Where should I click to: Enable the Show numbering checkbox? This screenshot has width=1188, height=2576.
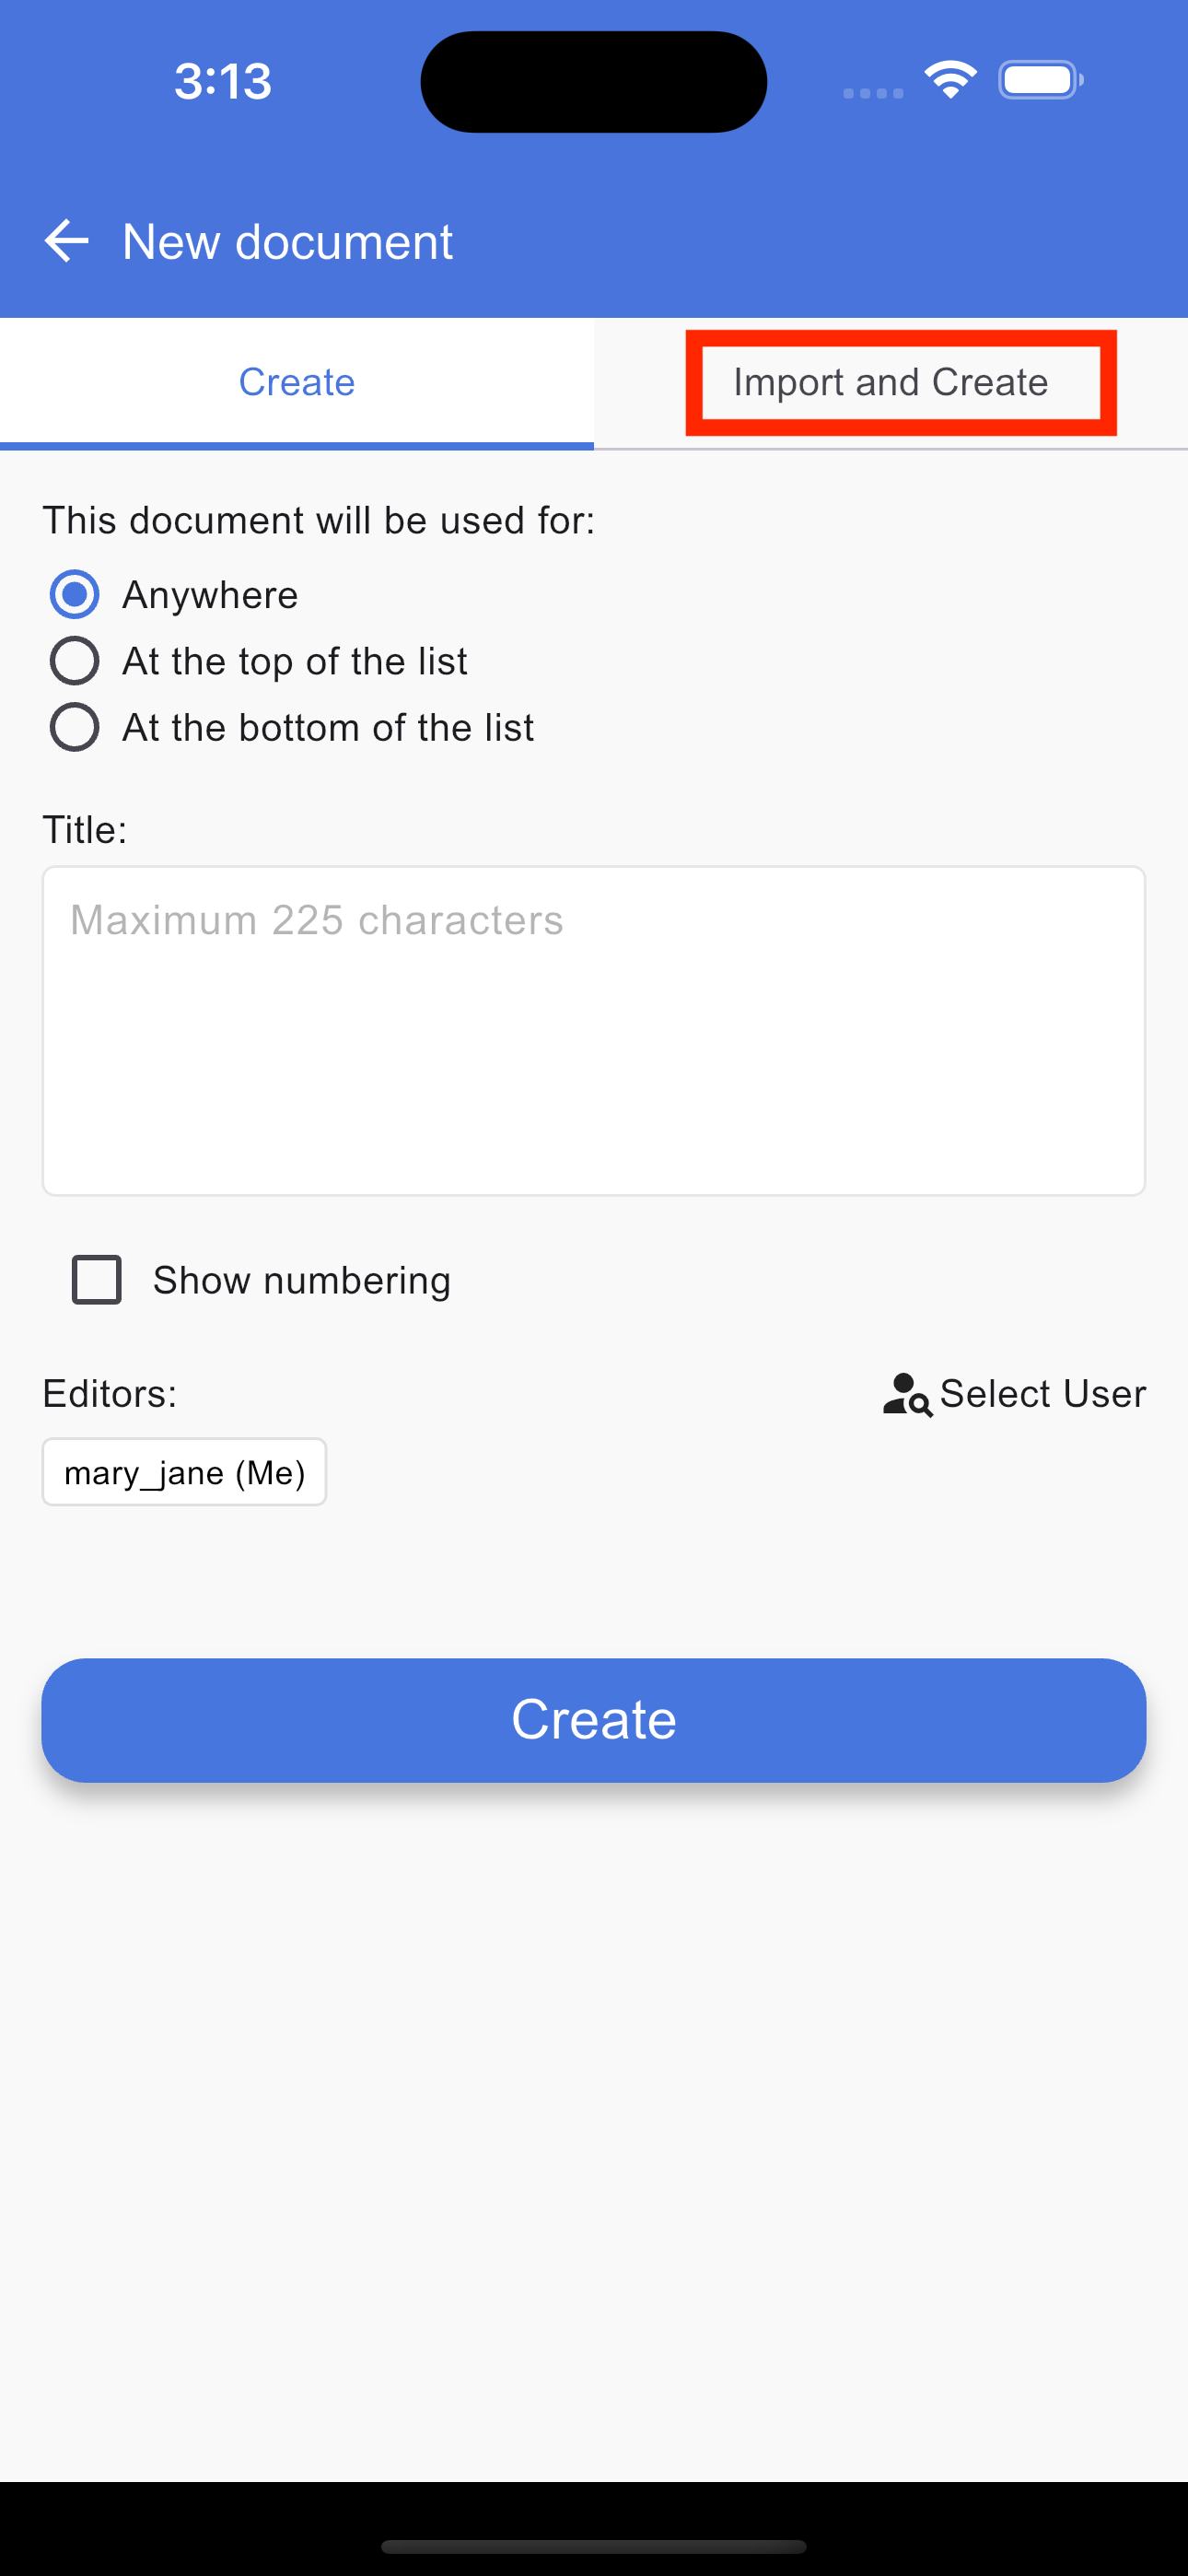tap(97, 1280)
